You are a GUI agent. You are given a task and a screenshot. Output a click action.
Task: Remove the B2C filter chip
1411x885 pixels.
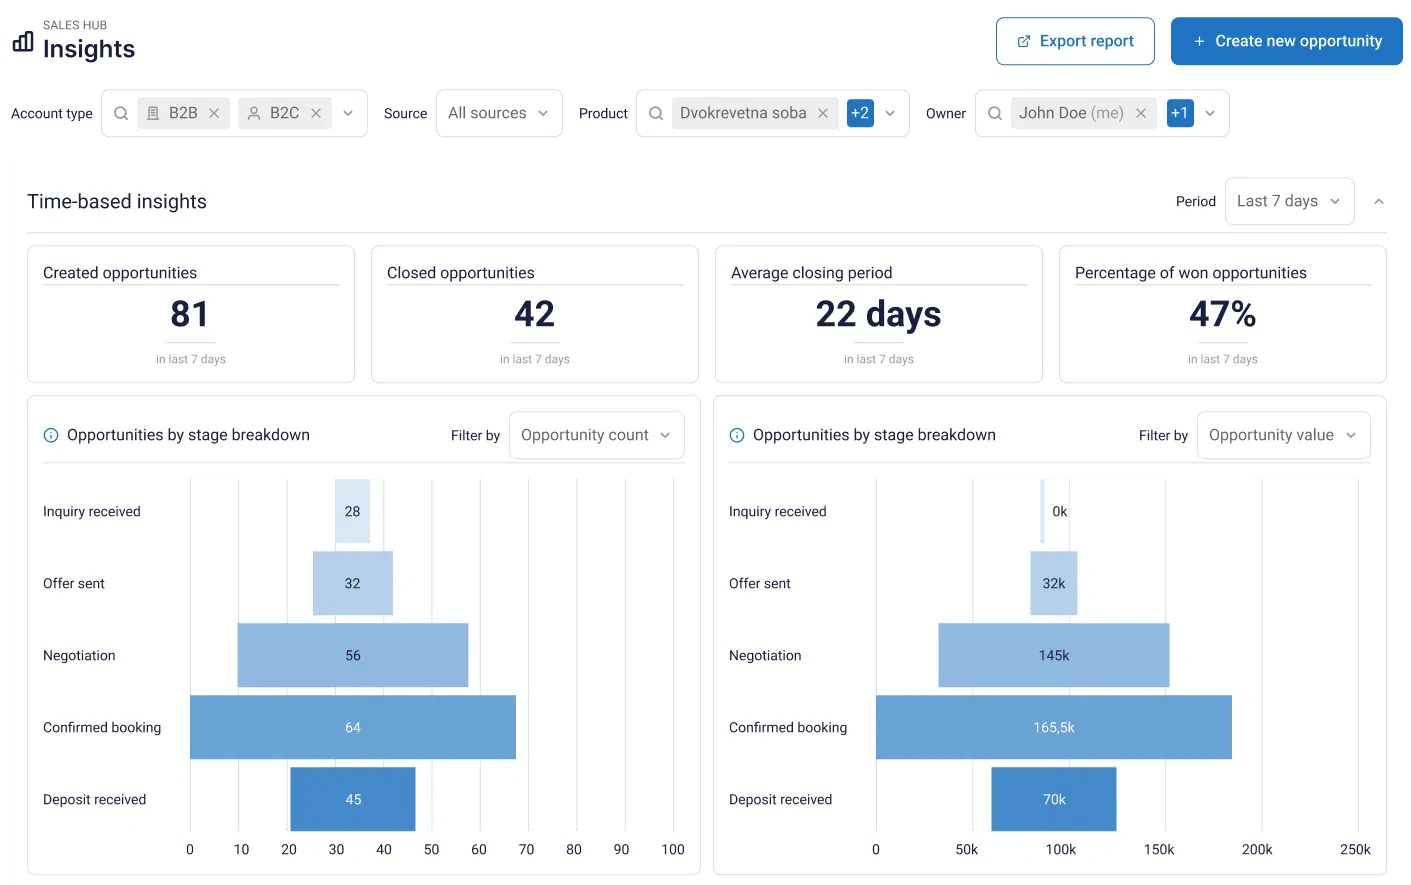[x=316, y=114]
